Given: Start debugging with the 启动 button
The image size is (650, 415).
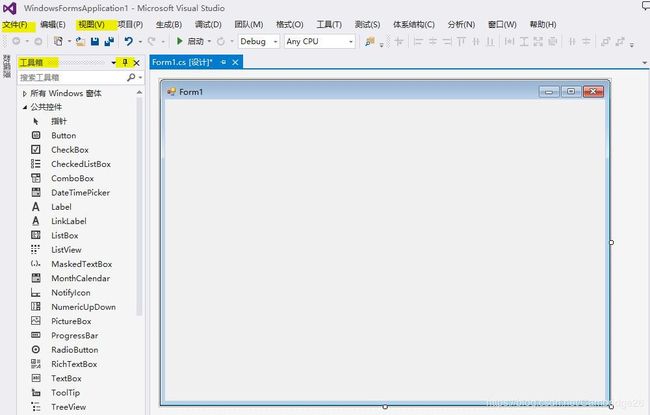Looking at the screenshot, I should pyautogui.click(x=190, y=41).
